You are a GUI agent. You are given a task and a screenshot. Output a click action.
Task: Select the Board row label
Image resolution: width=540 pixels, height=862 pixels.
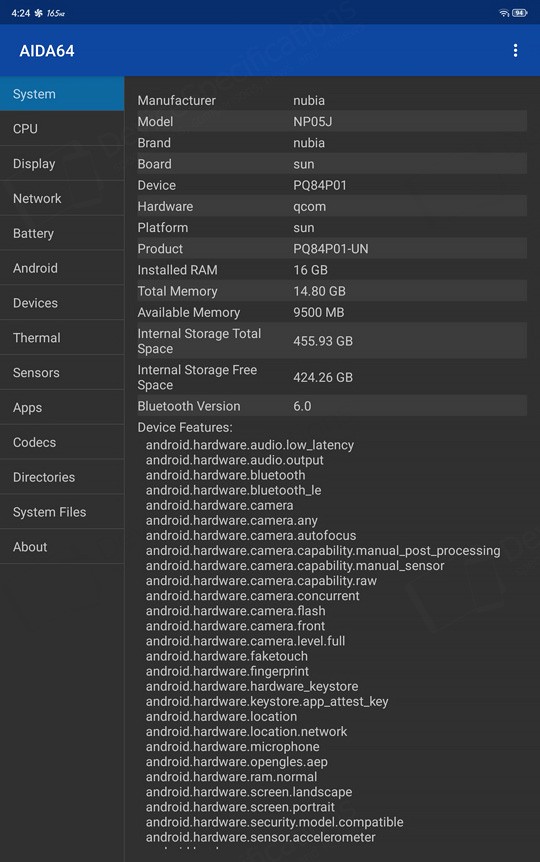tap(155, 164)
